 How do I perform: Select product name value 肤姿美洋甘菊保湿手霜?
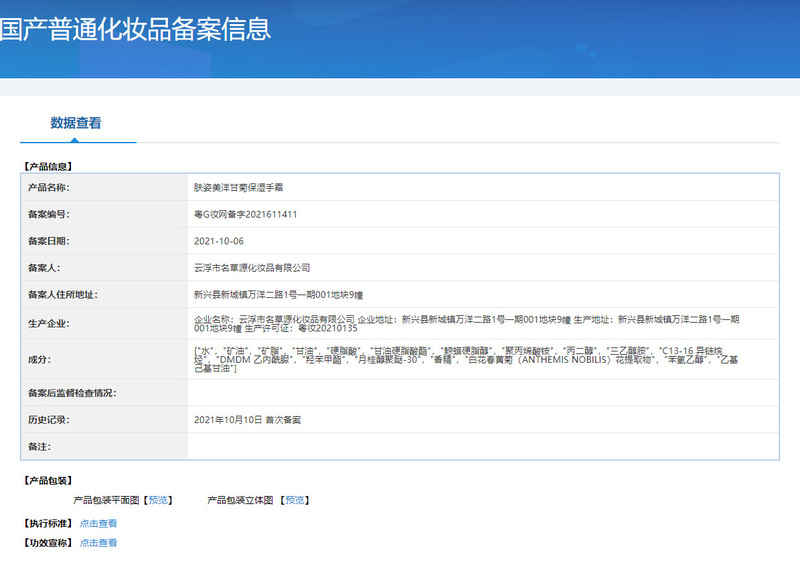tap(238, 188)
